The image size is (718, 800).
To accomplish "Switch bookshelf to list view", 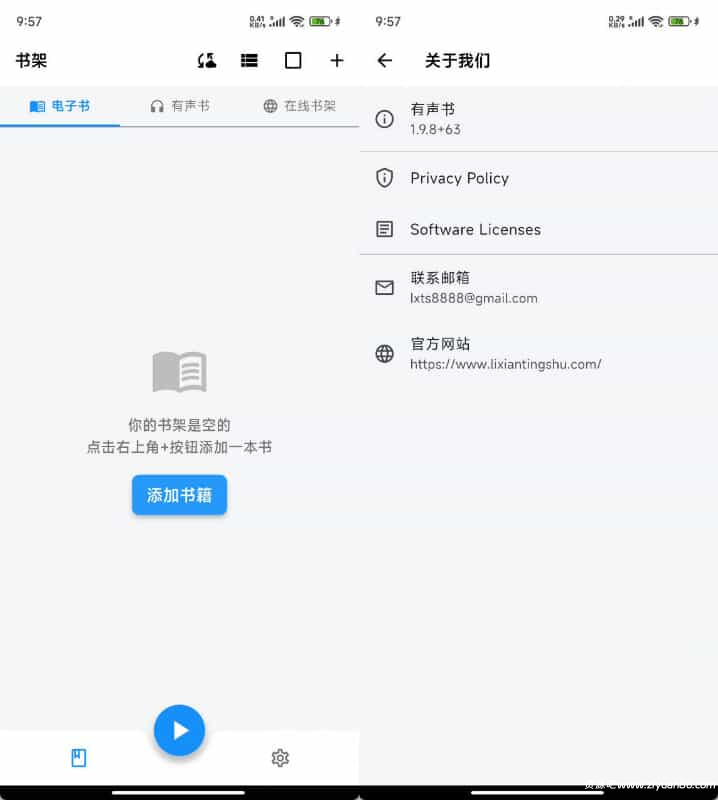I will click(x=249, y=61).
